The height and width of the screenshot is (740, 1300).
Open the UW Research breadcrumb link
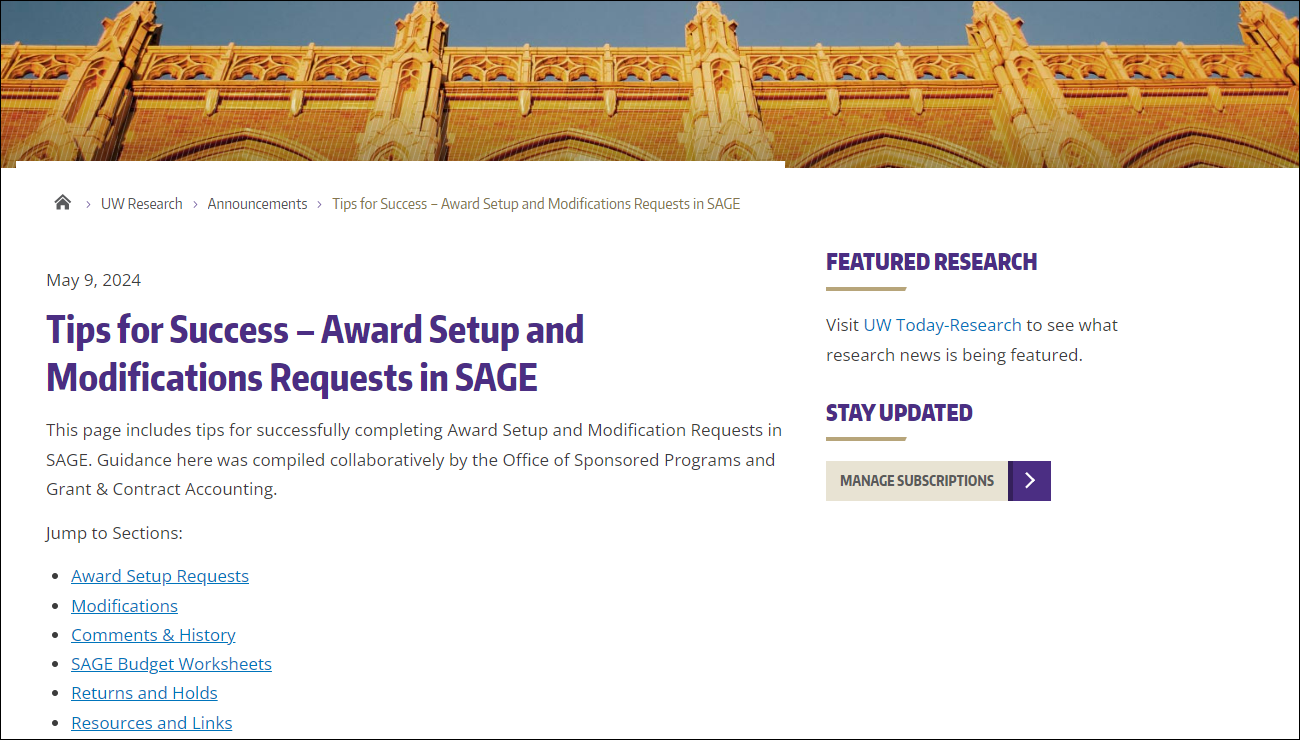click(142, 204)
